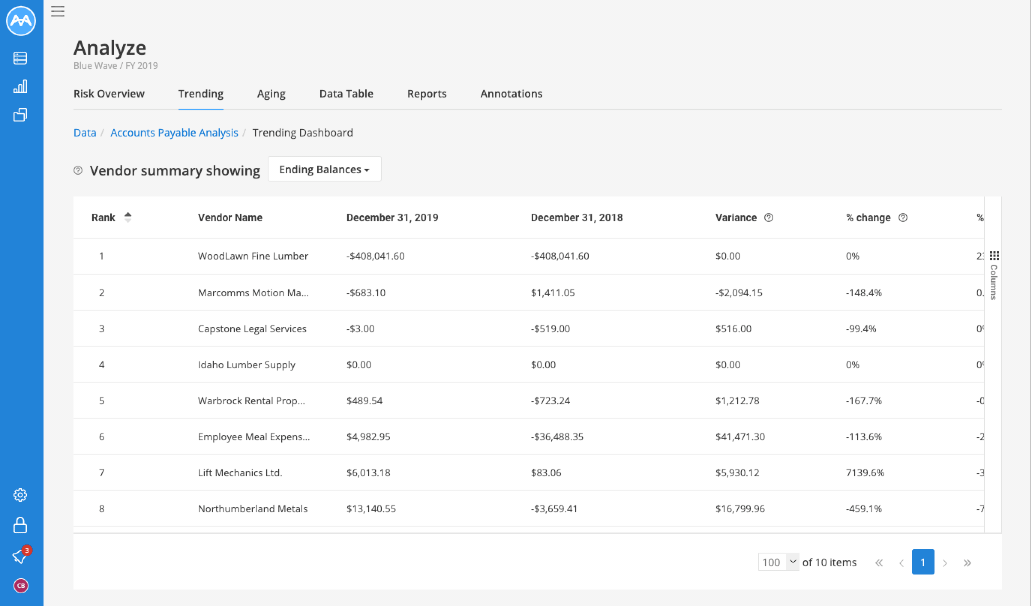
Task: Open the bar chart analytics sidebar icon
Action: pos(20,87)
